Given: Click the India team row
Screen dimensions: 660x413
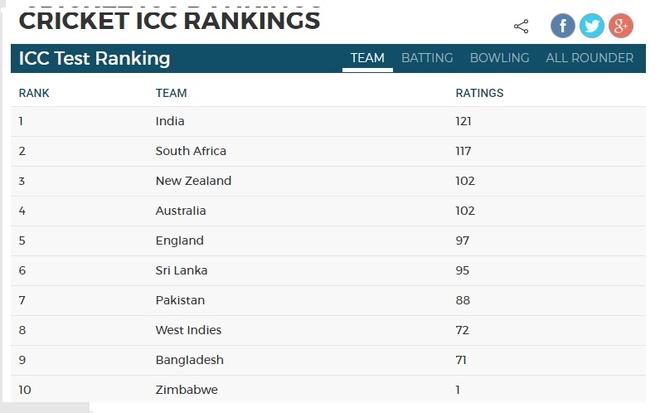Looking at the screenshot, I should tap(328, 121).
